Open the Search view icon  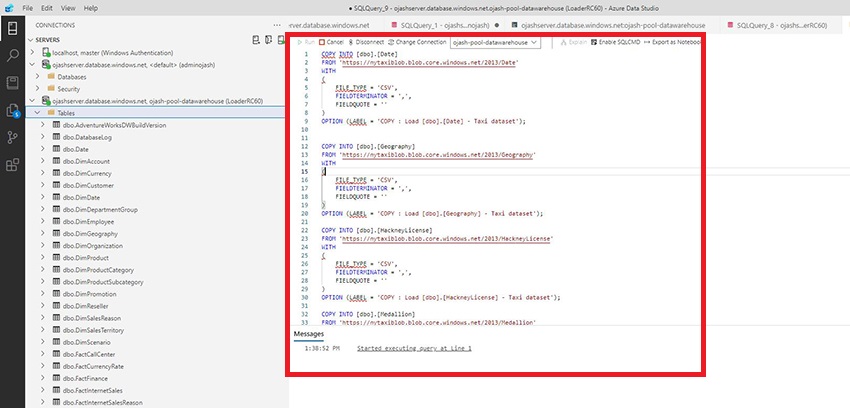coord(12,55)
